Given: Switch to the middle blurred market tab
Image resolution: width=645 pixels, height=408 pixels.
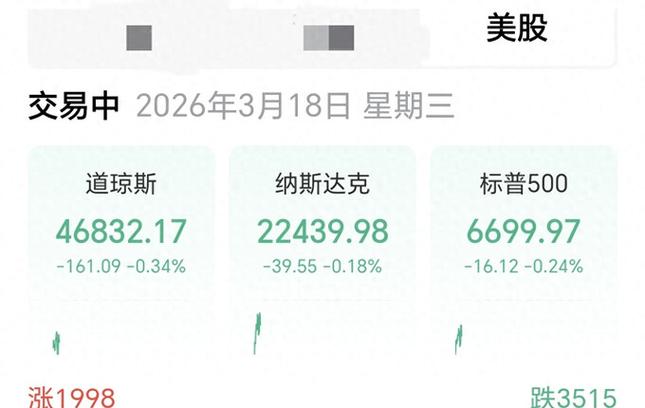Looking at the screenshot, I should pos(329,38).
